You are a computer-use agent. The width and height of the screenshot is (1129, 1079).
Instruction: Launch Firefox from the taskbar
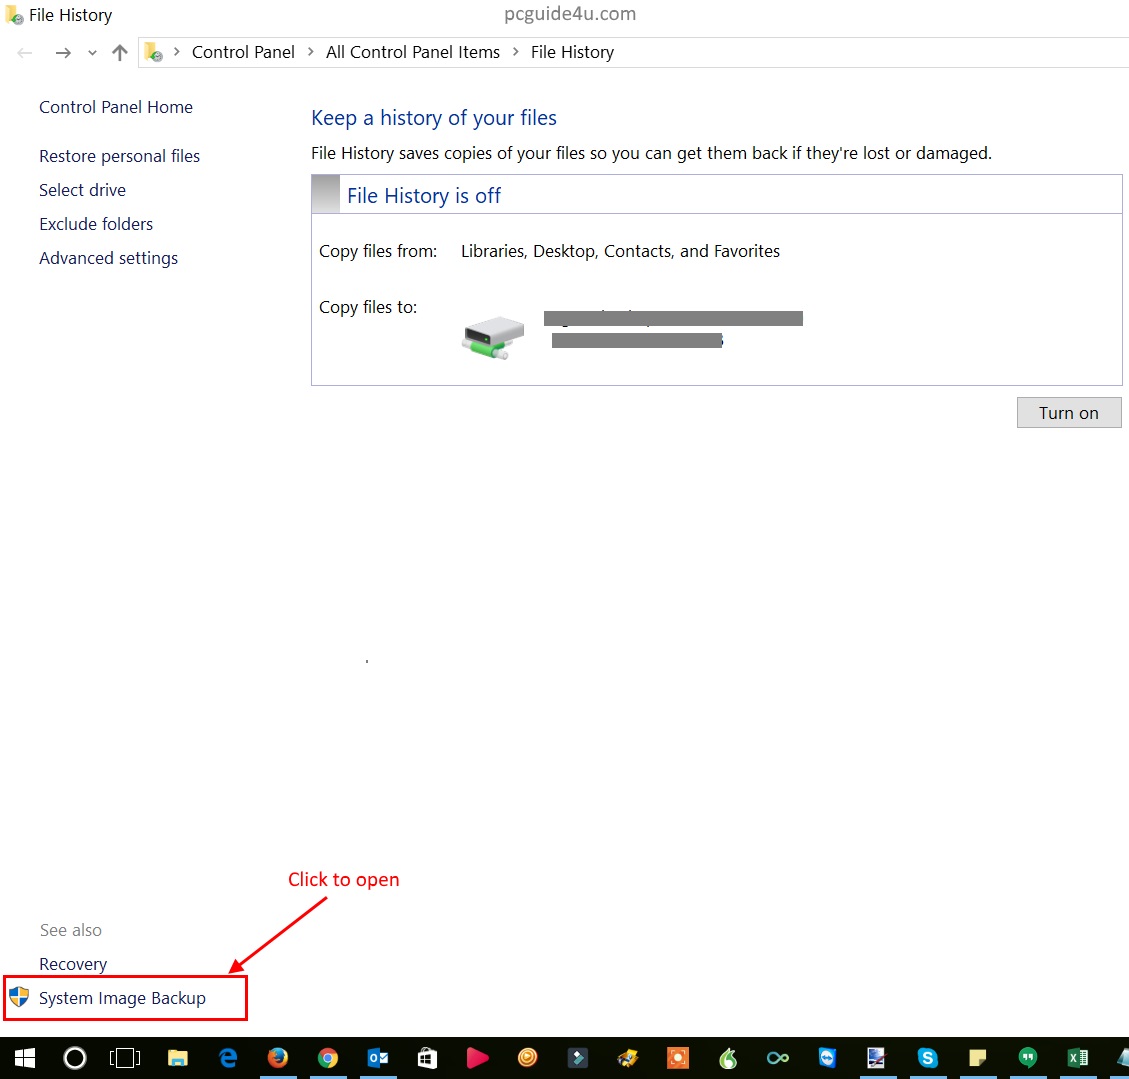[x=278, y=1058]
